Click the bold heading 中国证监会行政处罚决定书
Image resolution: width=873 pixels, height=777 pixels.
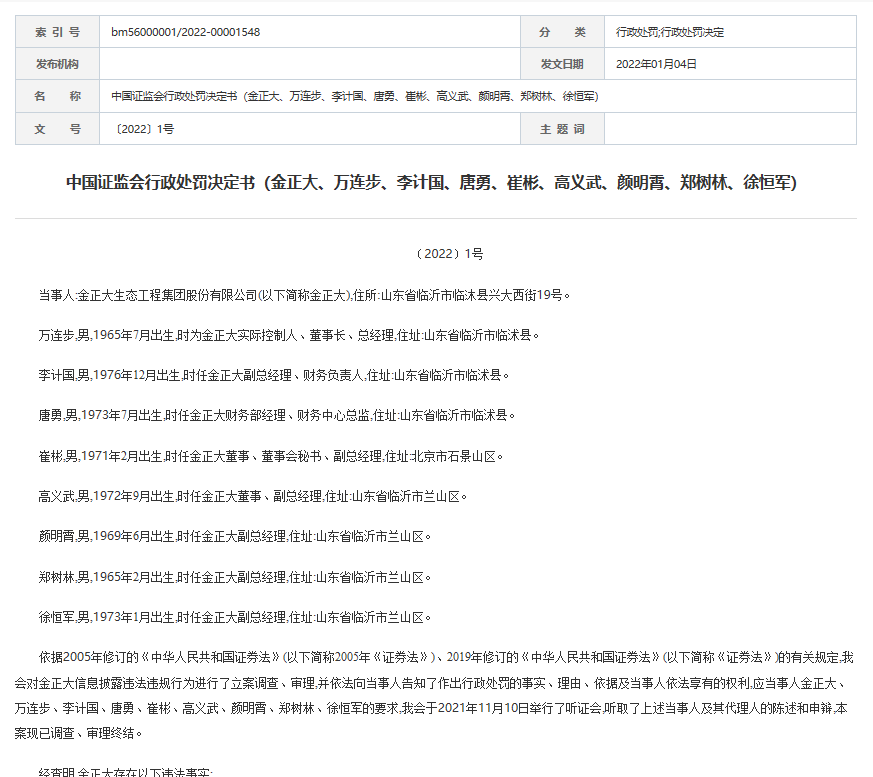431,182
